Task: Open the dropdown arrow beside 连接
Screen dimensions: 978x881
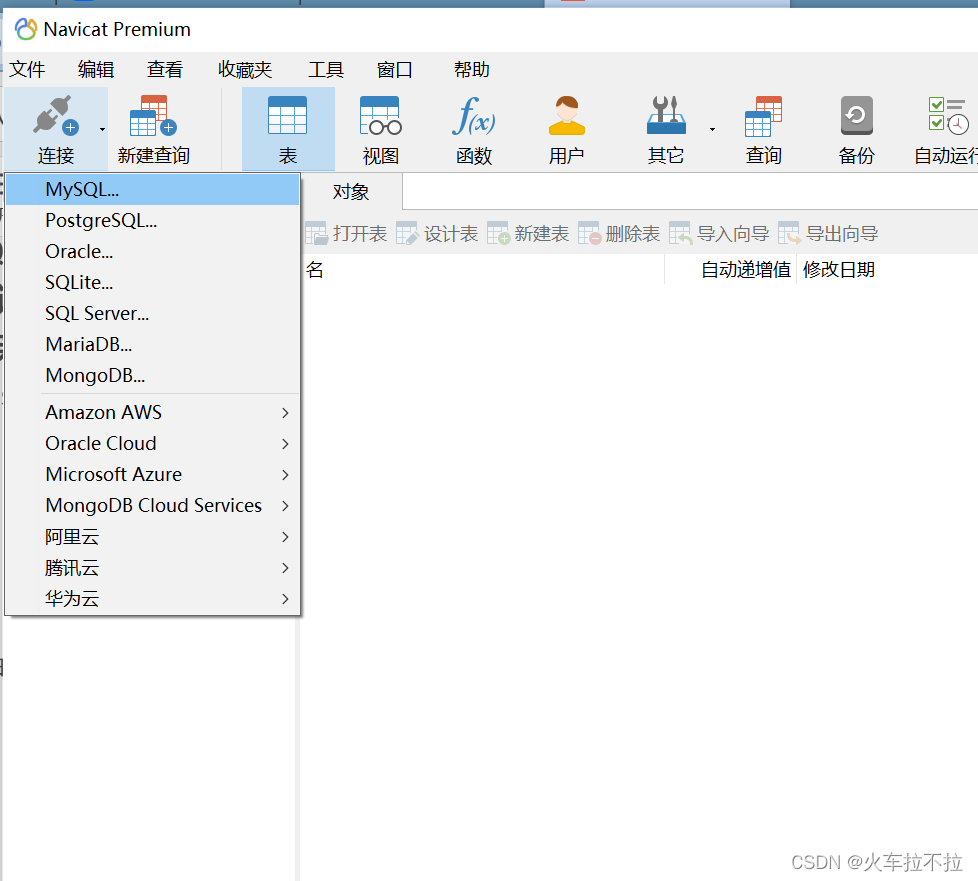Action: click(102, 129)
